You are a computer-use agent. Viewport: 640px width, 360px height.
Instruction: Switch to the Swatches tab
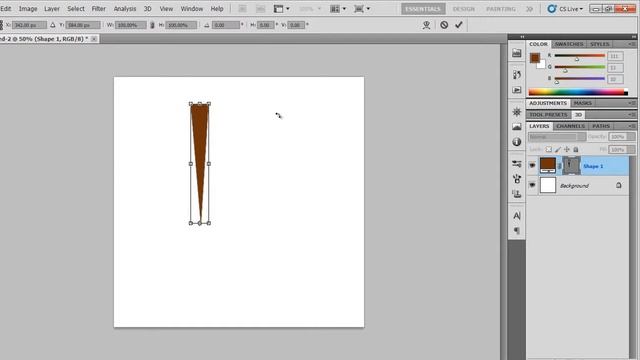click(569, 44)
